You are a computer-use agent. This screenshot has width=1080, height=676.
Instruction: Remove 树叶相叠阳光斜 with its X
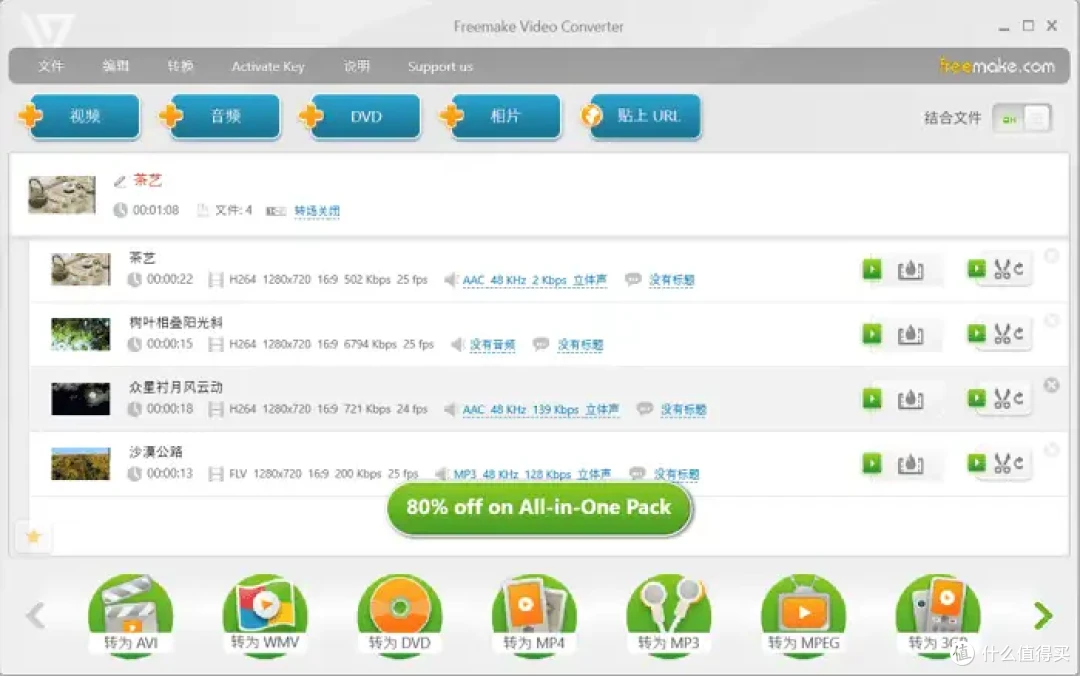1052,320
